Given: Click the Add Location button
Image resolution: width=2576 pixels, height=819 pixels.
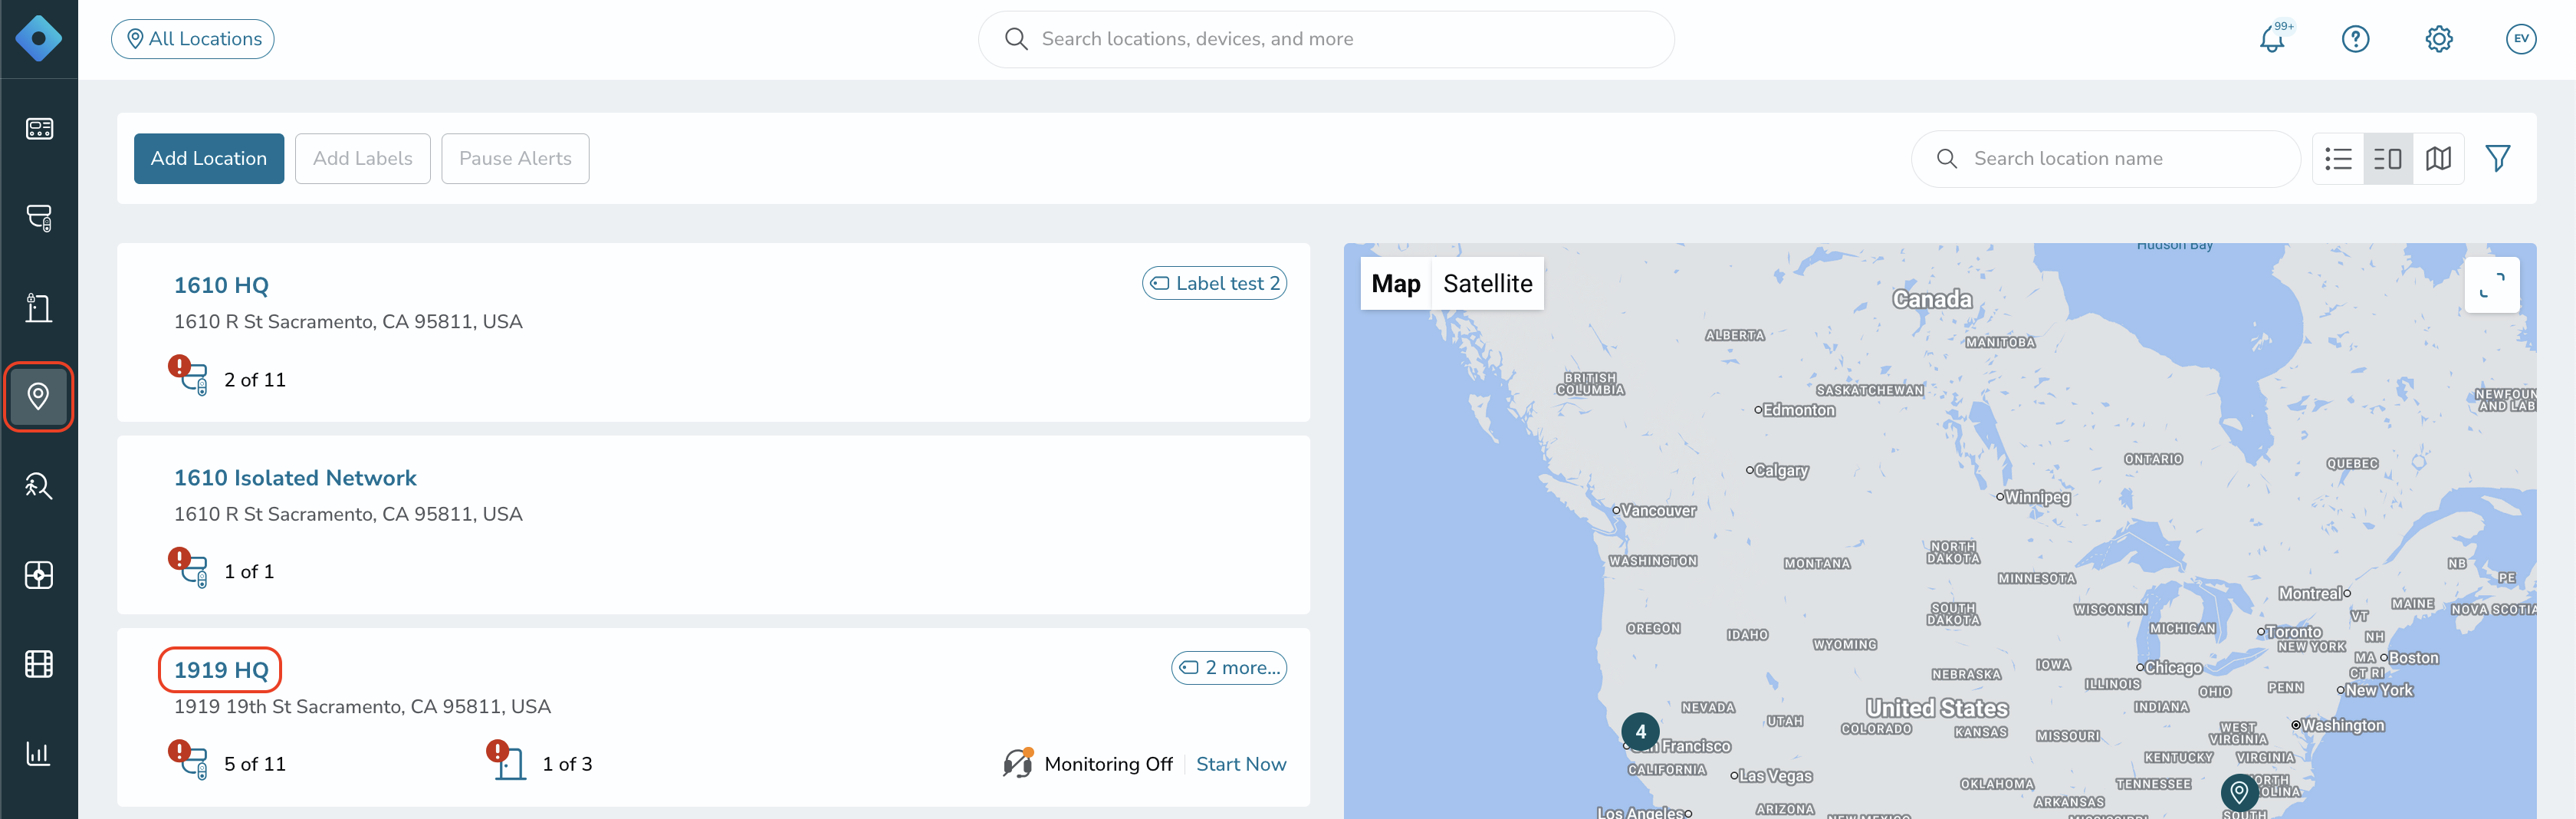Looking at the screenshot, I should (209, 159).
